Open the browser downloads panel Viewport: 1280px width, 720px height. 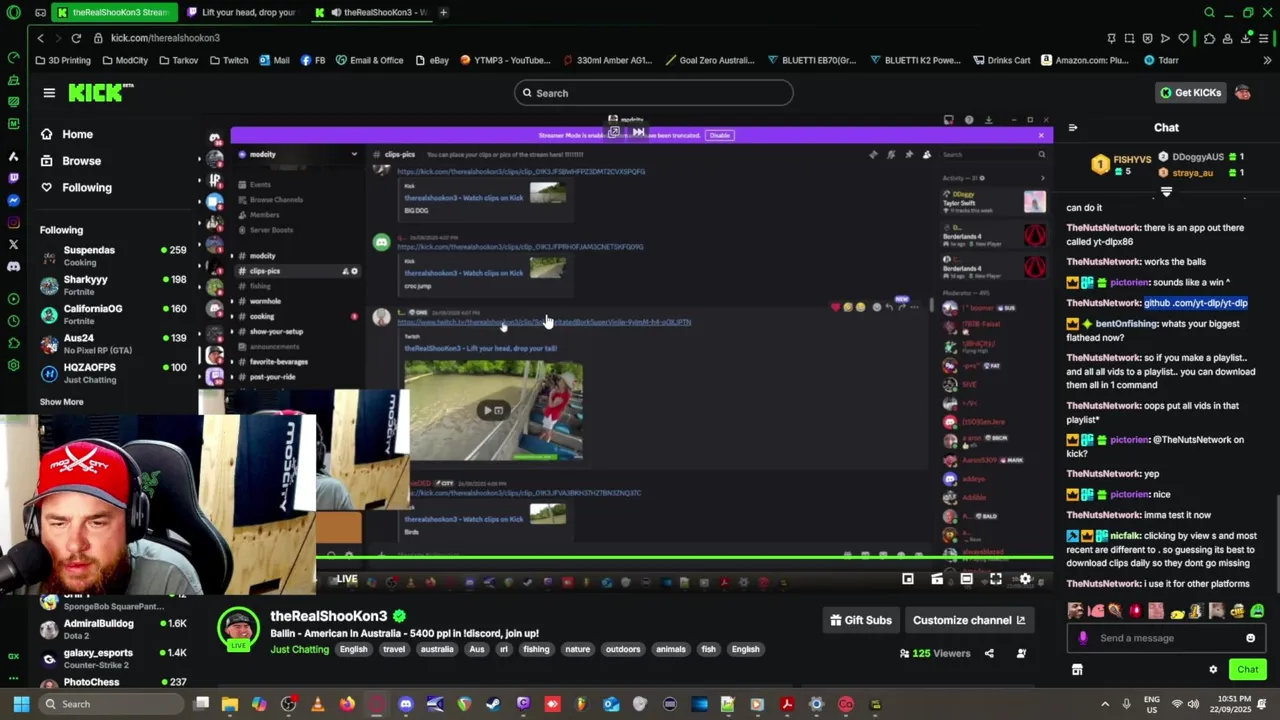coord(1246,38)
